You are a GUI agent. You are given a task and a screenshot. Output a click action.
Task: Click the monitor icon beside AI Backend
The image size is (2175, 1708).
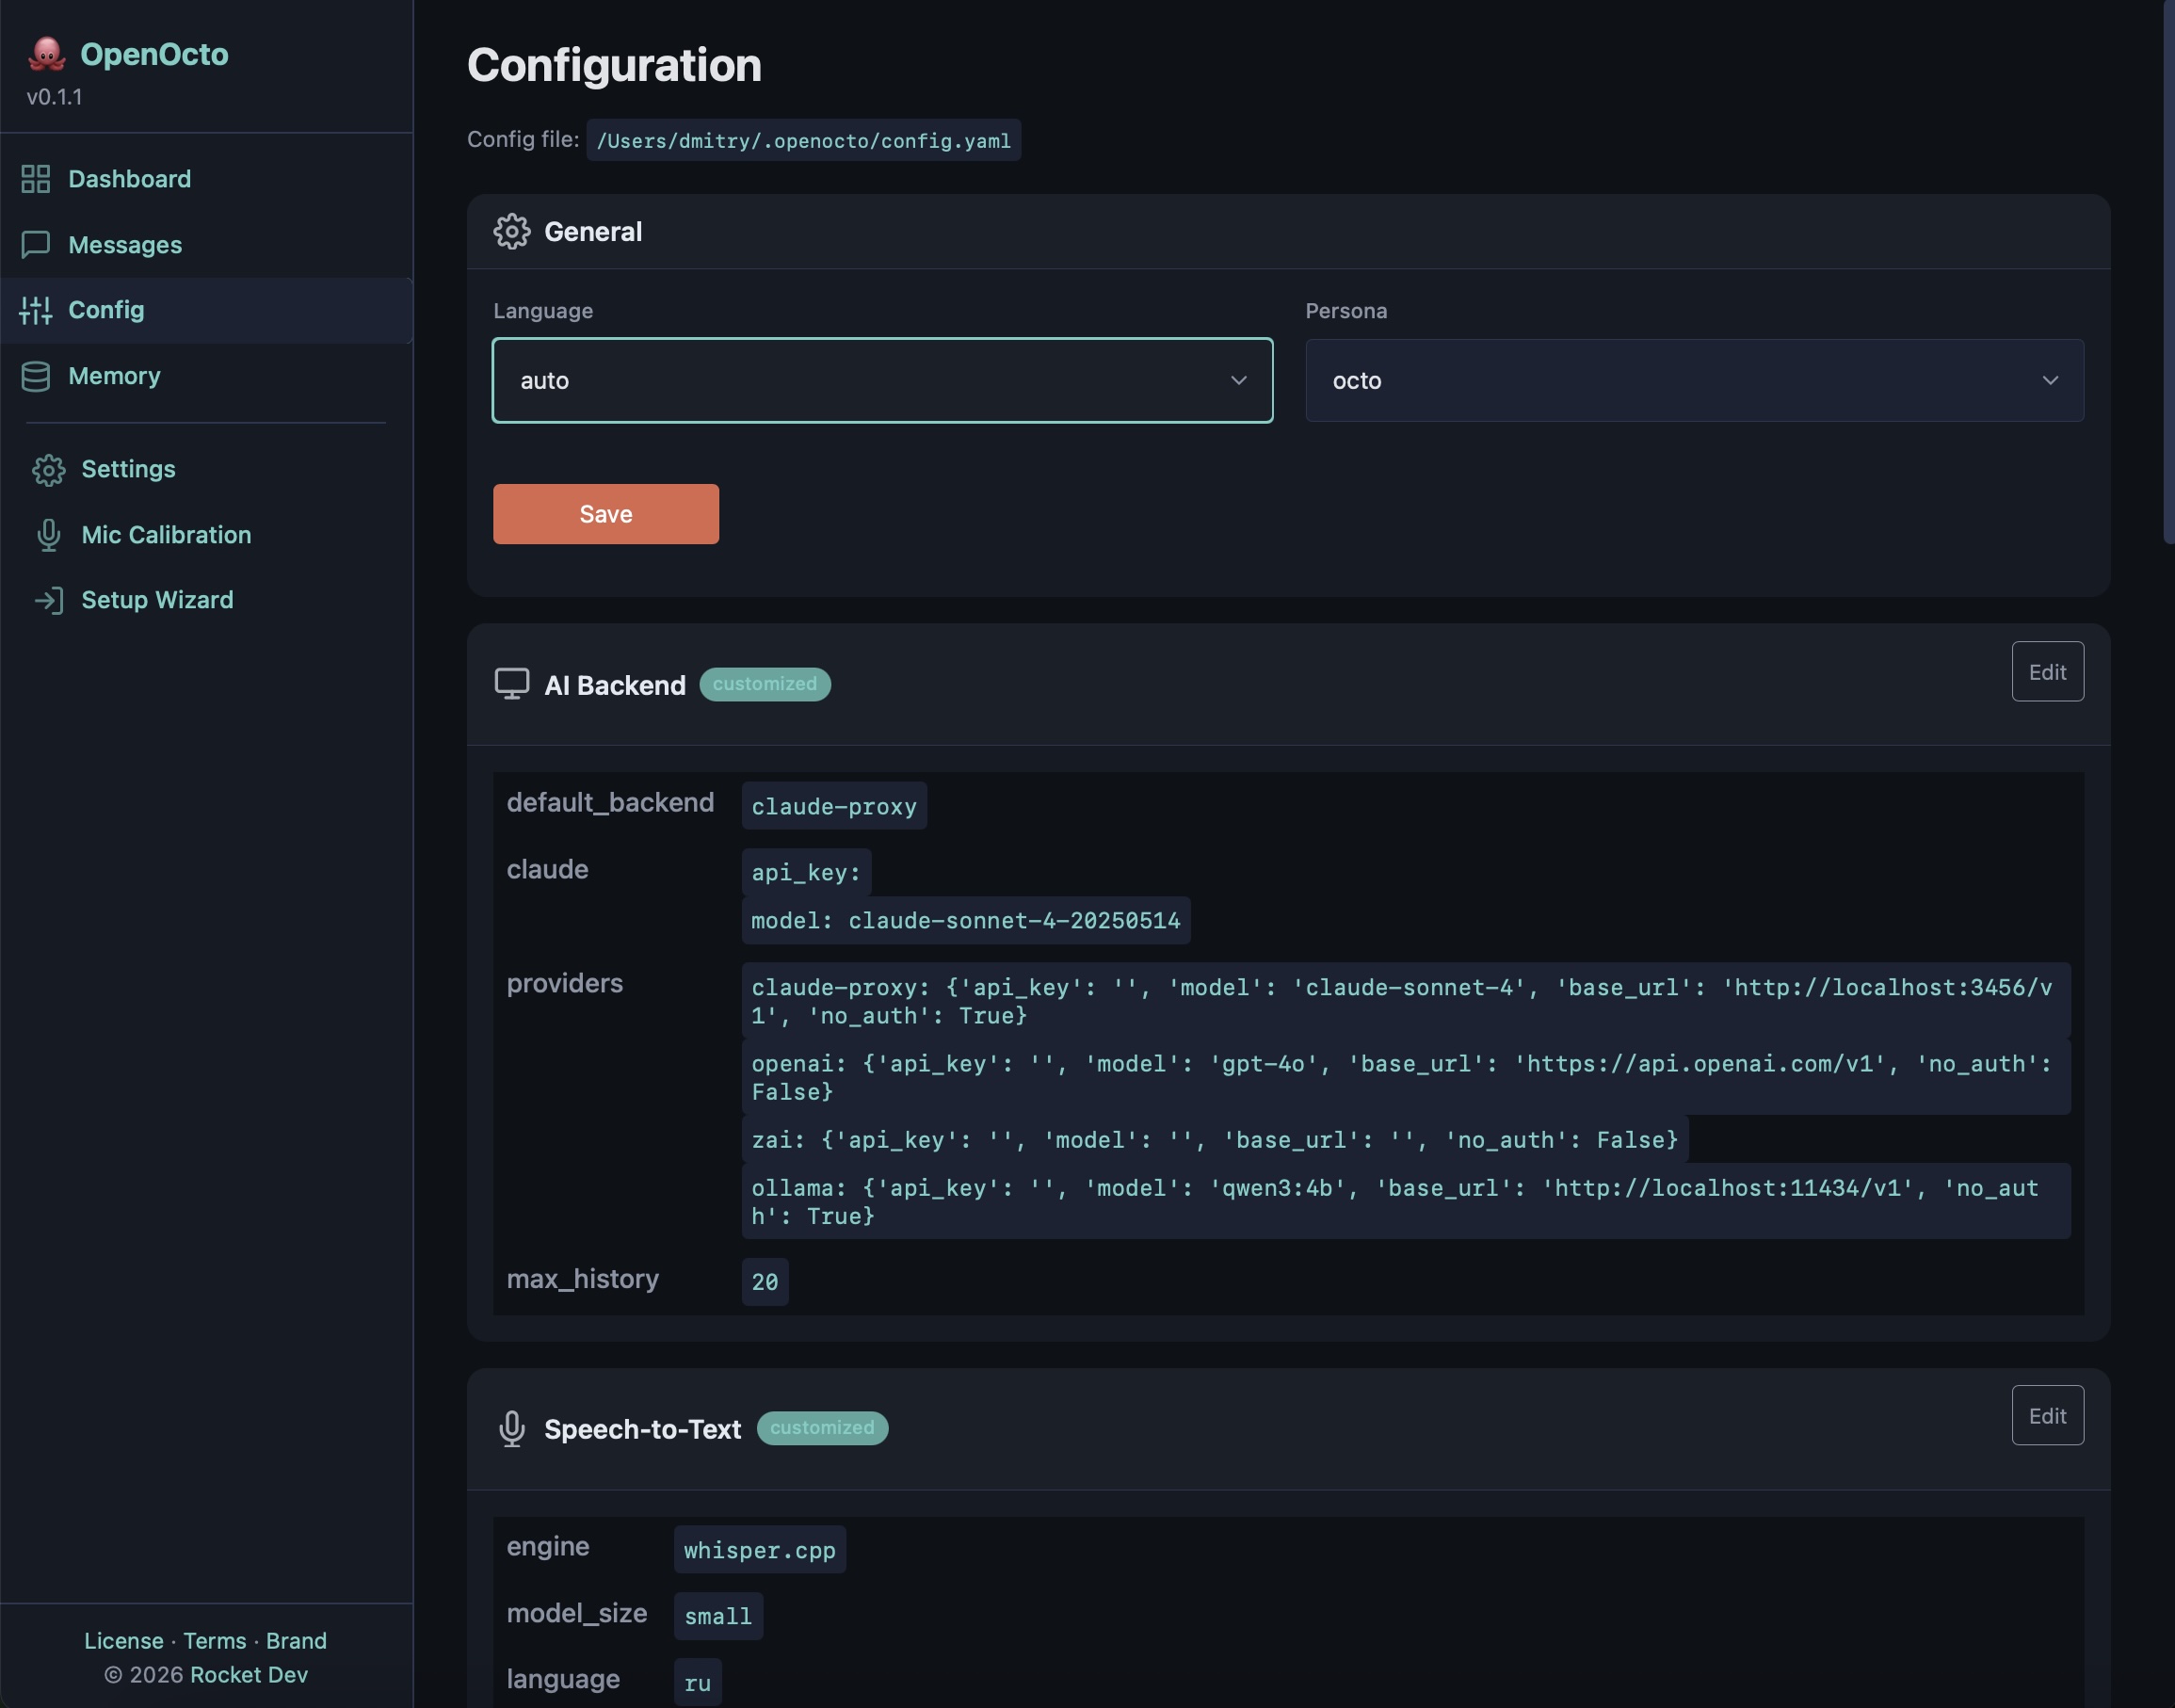(512, 684)
